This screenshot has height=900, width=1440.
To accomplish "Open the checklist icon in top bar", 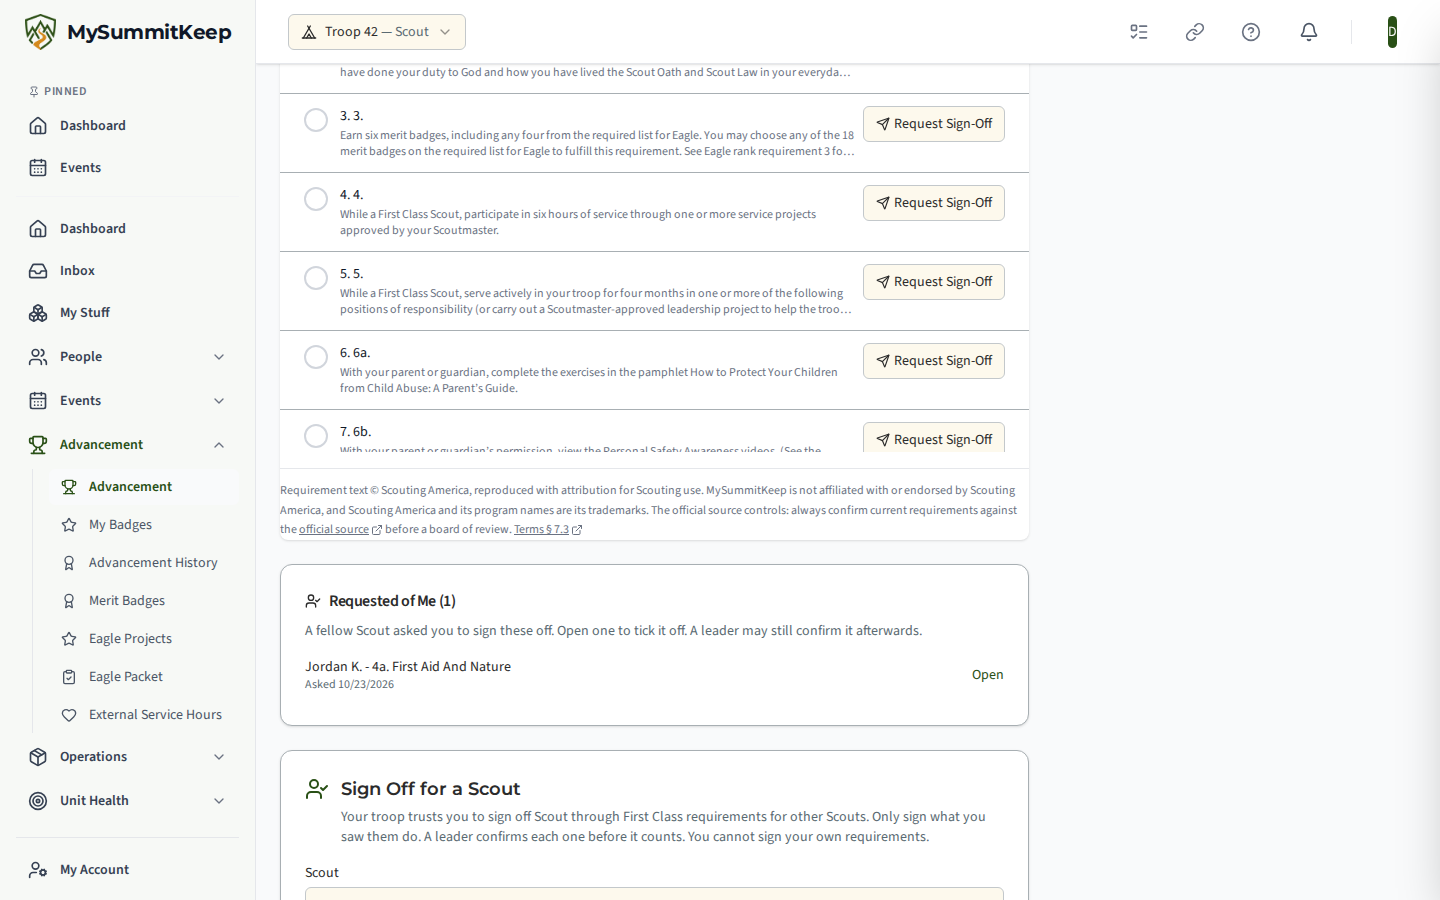I will (1139, 32).
